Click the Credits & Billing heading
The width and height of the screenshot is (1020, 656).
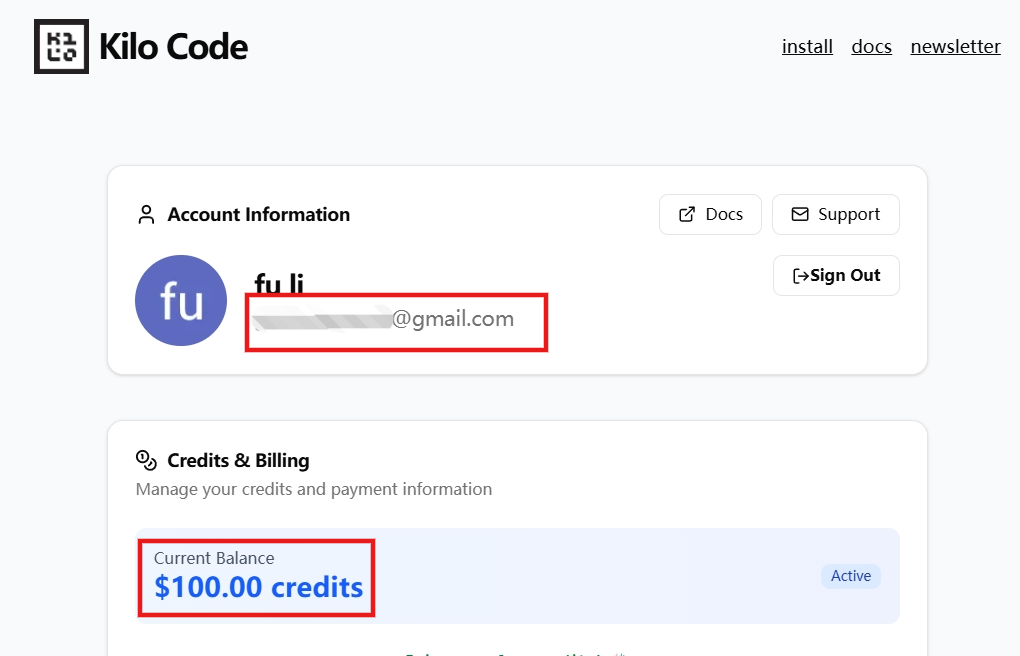point(238,461)
